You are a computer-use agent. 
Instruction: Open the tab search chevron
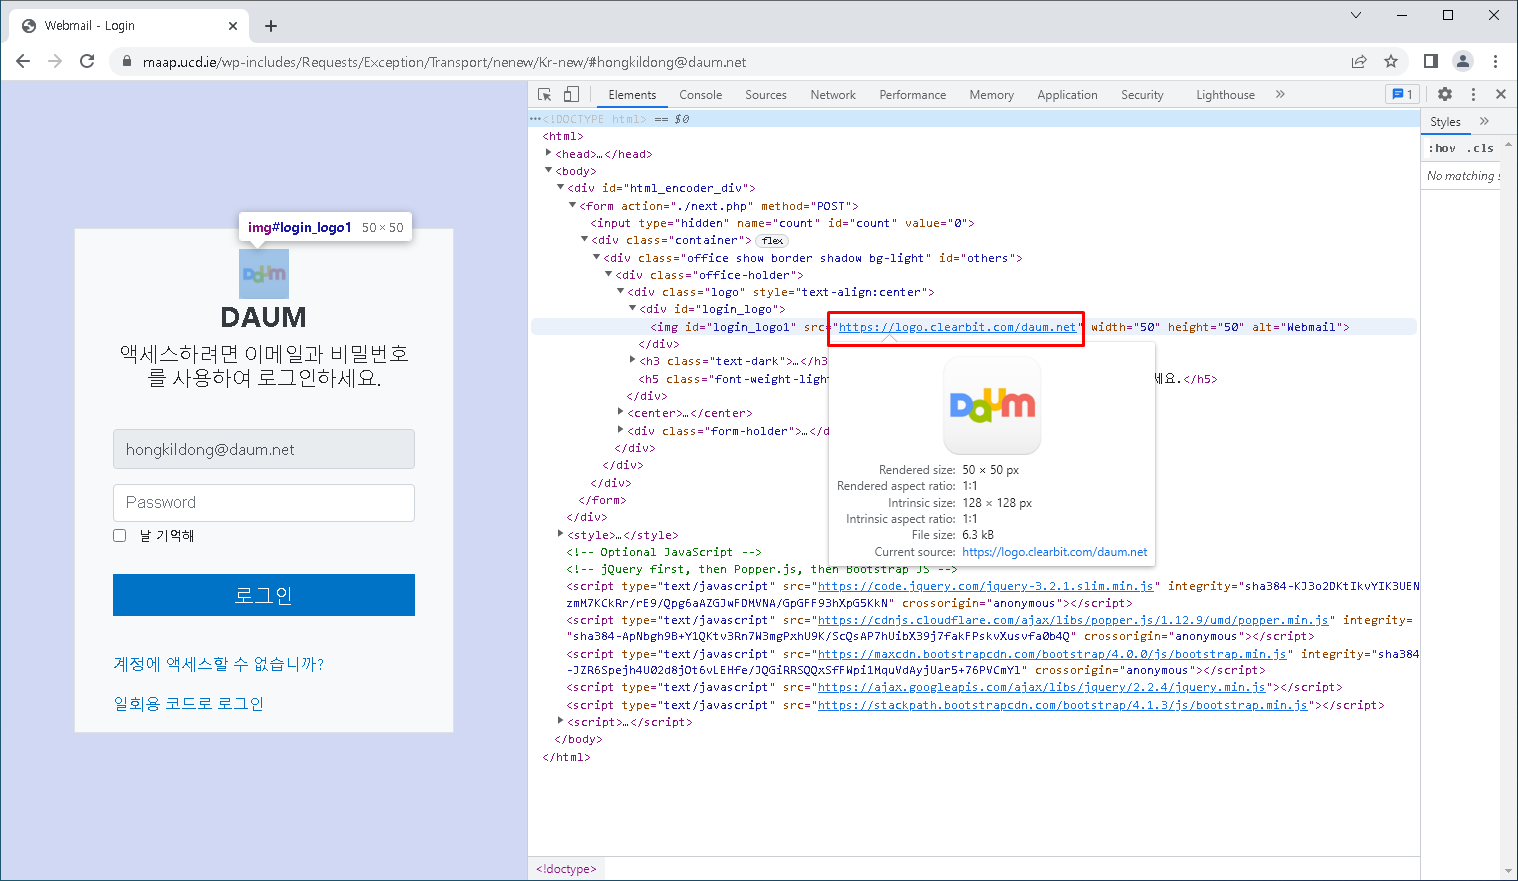[1356, 15]
